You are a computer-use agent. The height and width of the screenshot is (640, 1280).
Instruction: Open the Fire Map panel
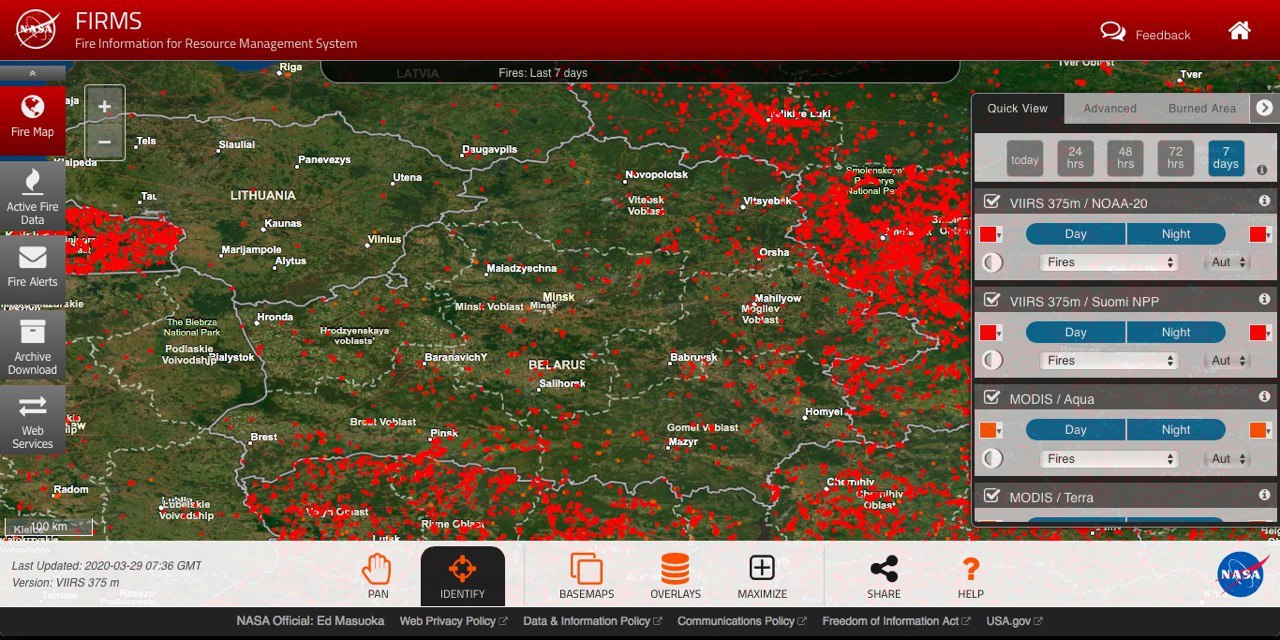[33, 118]
